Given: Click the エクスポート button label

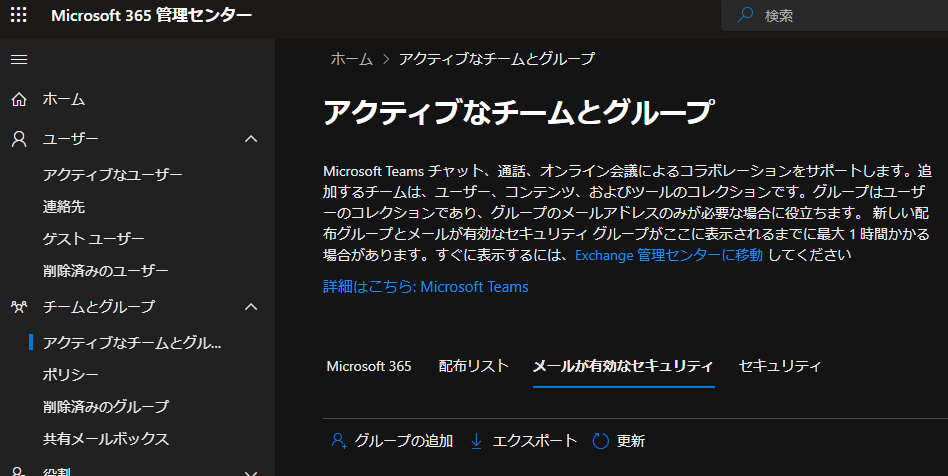Looking at the screenshot, I should coord(534,441).
